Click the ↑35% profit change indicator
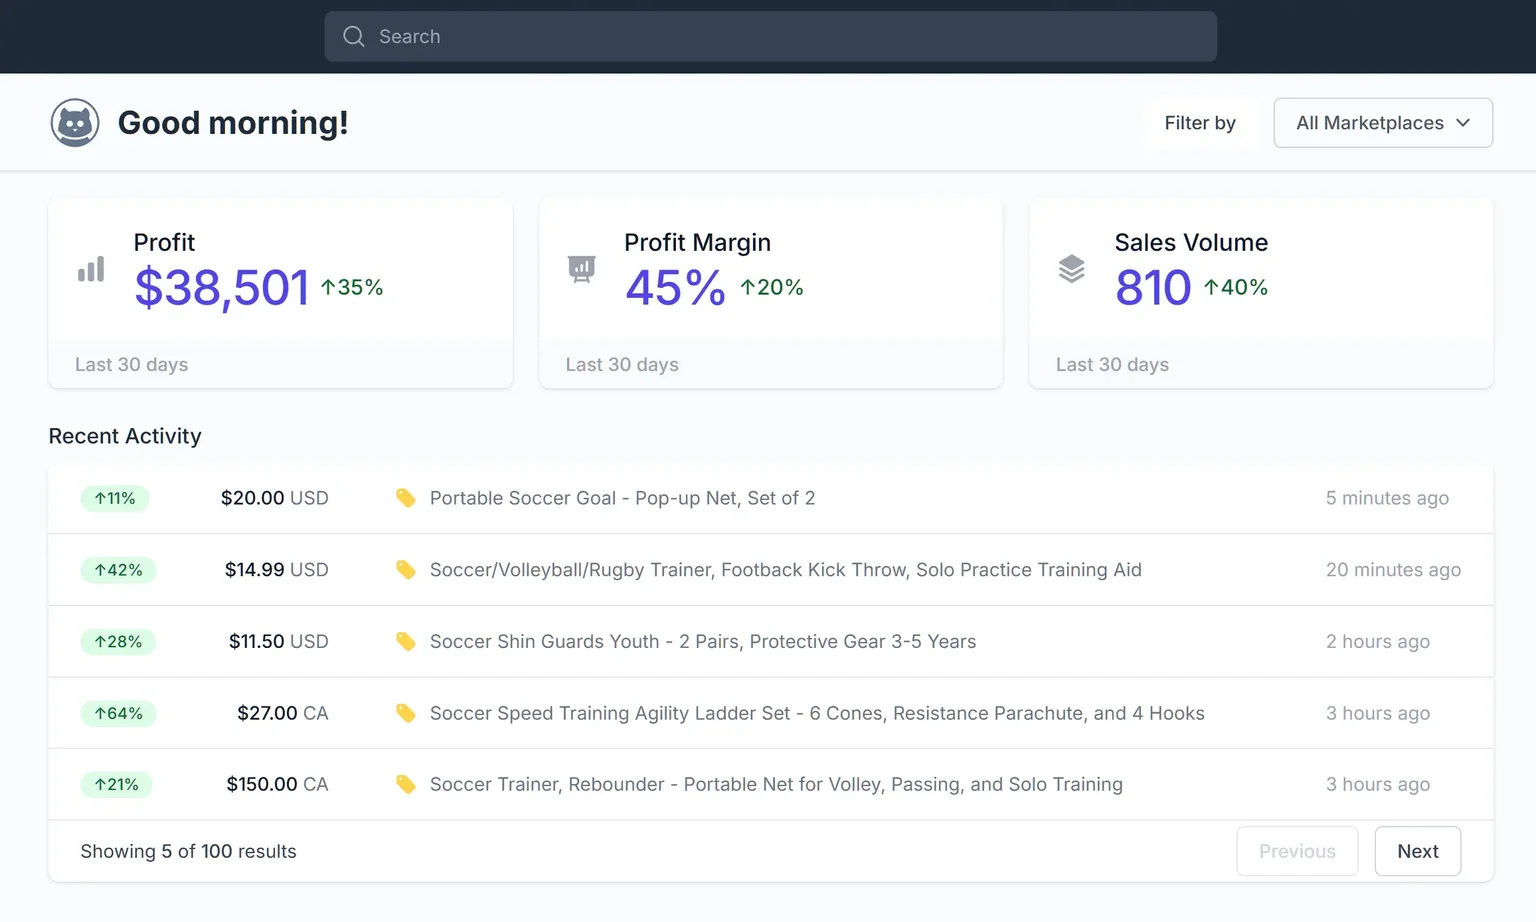This screenshot has height=922, width=1536. pyautogui.click(x=351, y=288)
